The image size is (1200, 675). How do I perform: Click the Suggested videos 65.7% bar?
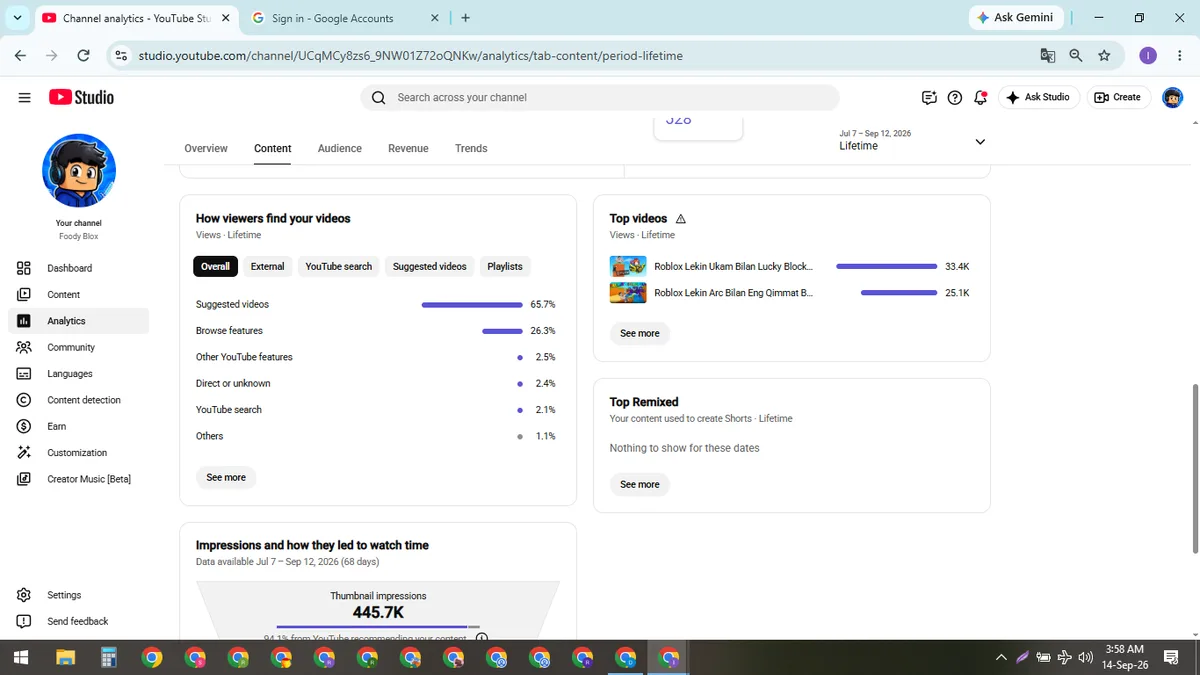[x=472, y=304]
